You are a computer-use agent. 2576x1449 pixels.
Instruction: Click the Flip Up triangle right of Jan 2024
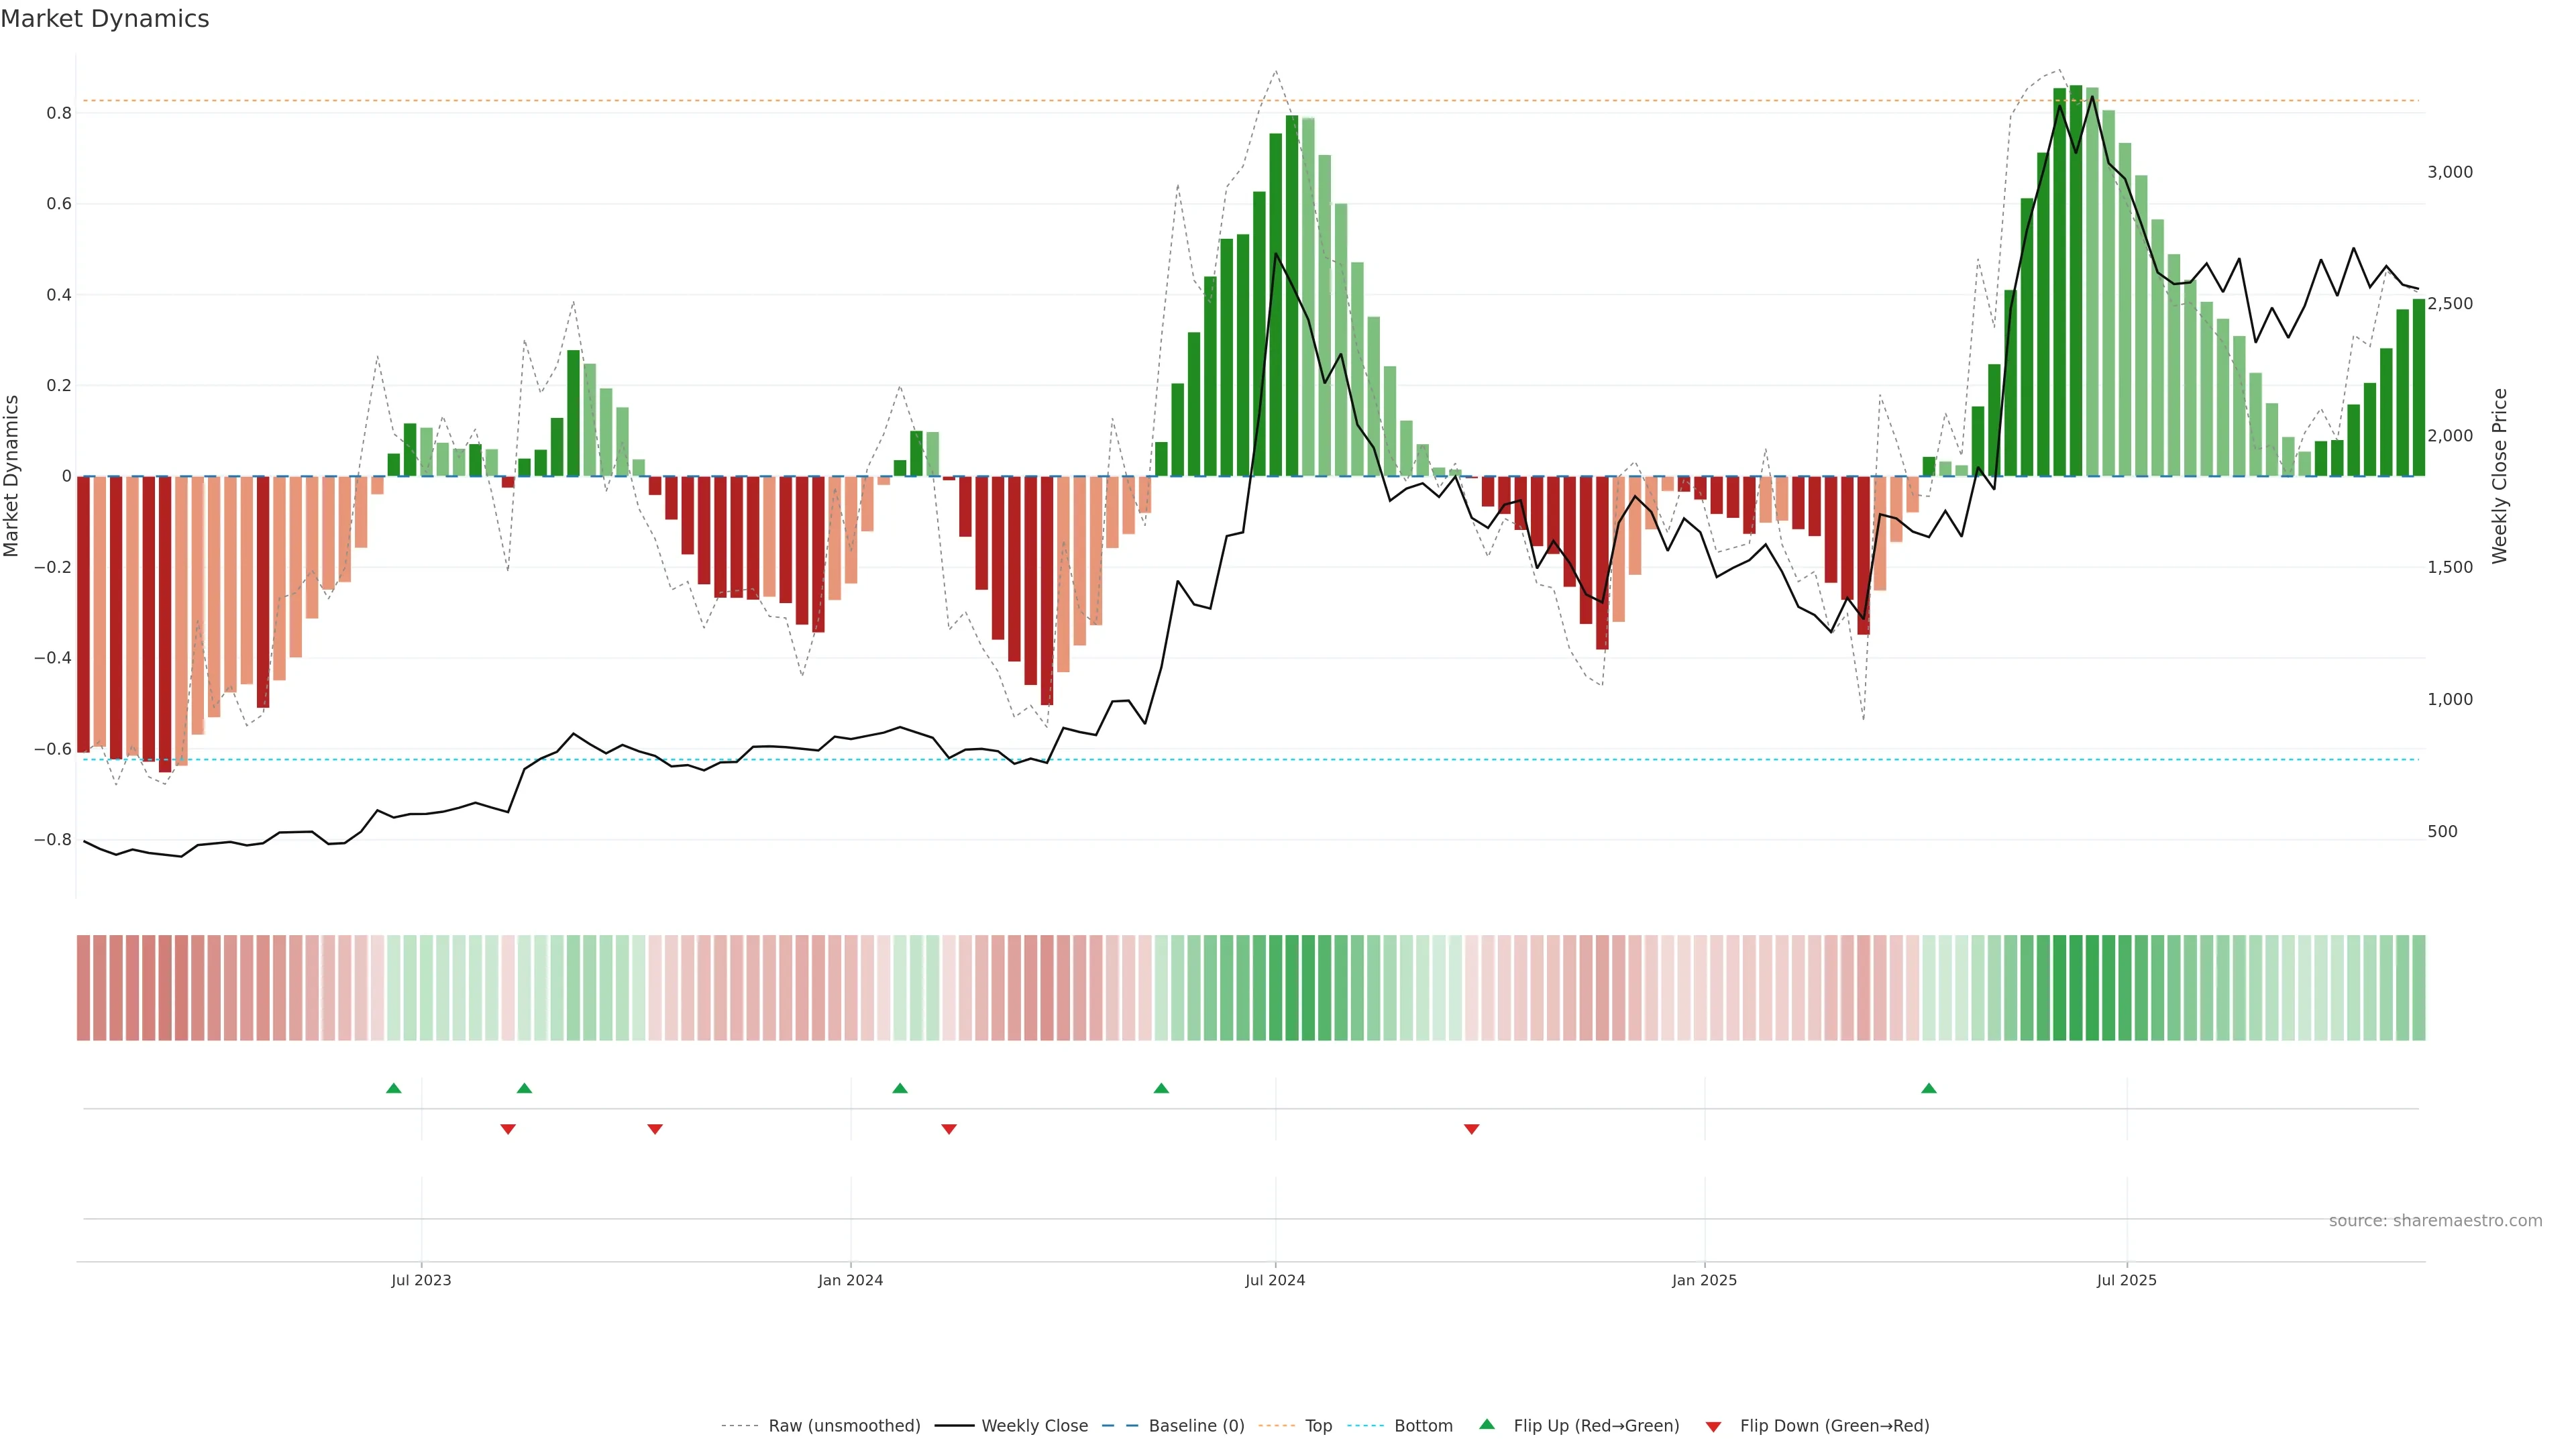pos(900,1088)
